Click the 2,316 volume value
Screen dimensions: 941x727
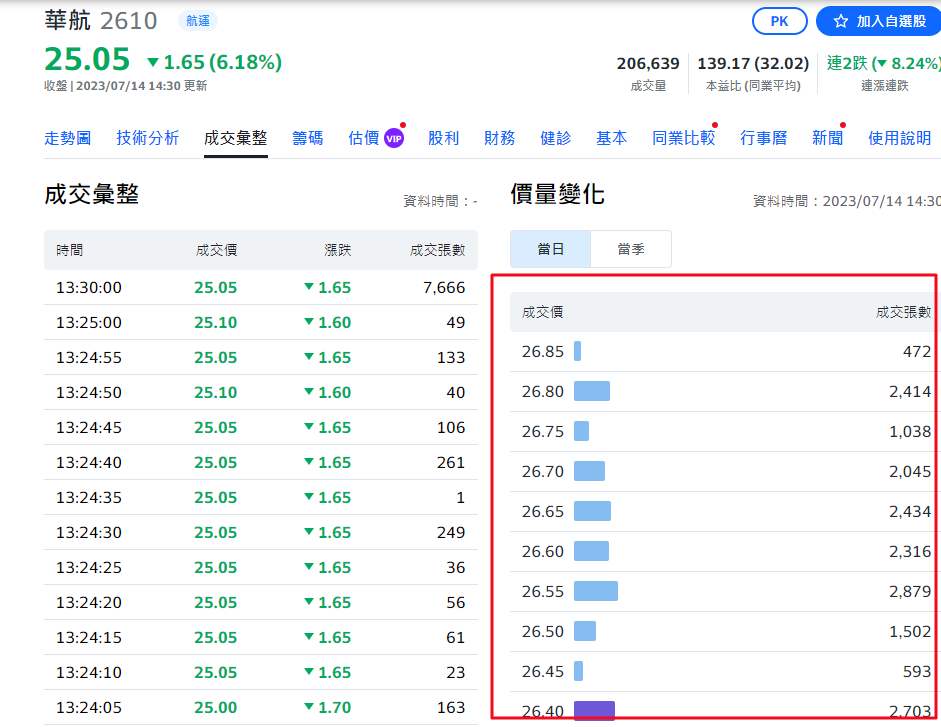pyautogui.click(x=910, y=552)
